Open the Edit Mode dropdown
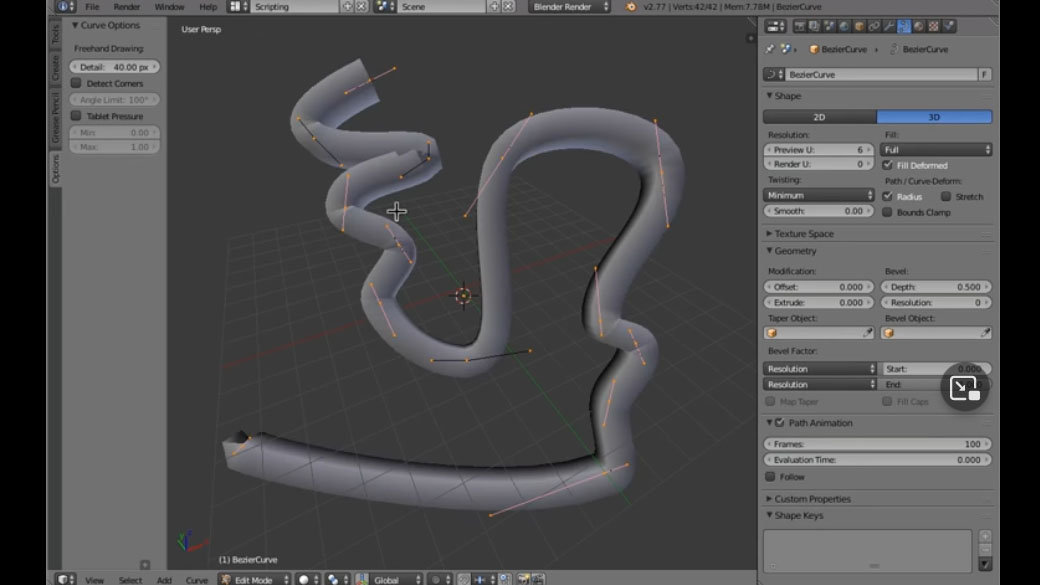 pos(252,579)
